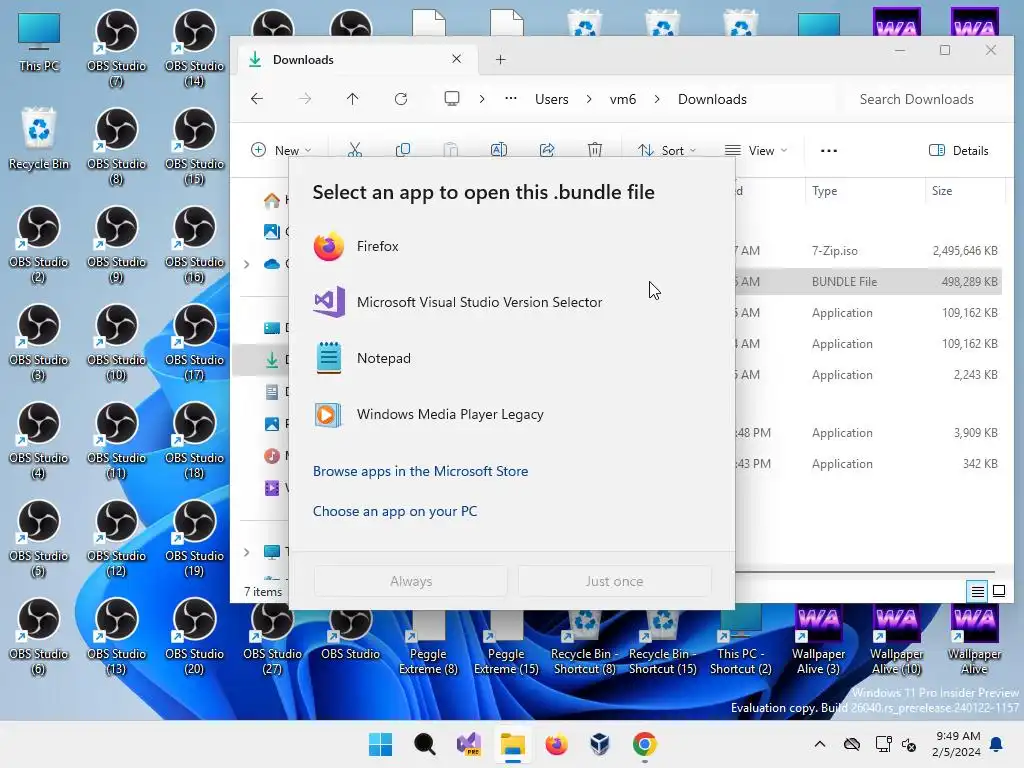This screenshot has width=1024, height=768.
Task: Open the Home item in navigation pane
Action: (272, 200)
